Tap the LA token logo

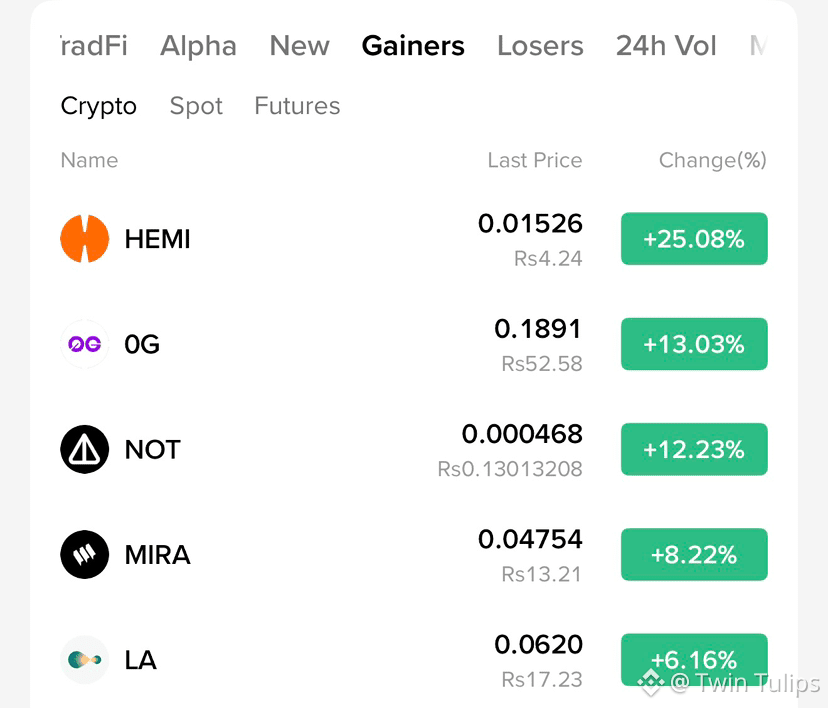[84, 660]
